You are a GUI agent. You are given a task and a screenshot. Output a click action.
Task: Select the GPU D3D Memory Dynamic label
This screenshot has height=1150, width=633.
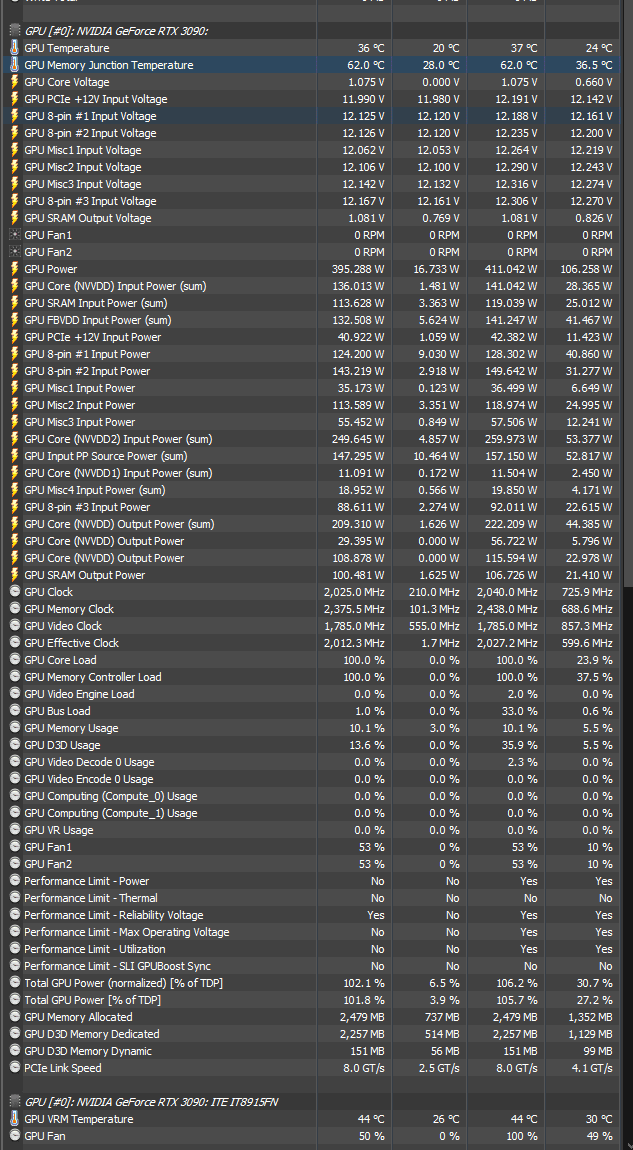tap(88, 1051)
